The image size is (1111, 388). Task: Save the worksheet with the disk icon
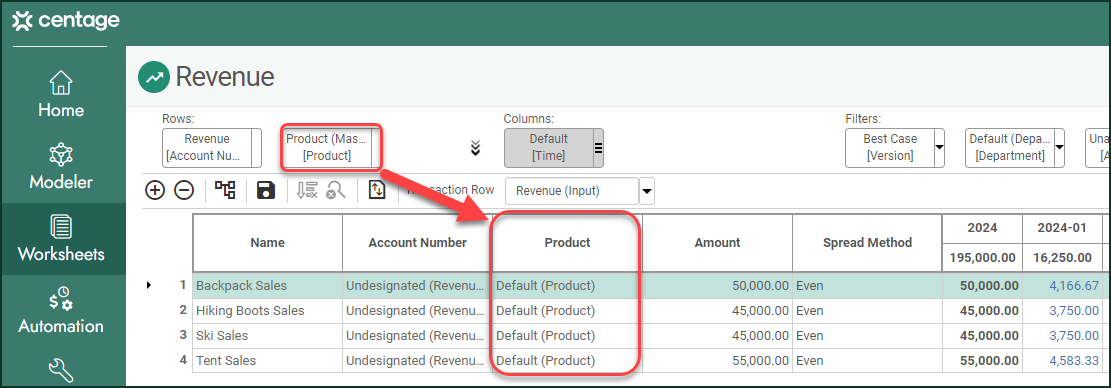pos(266,190)
